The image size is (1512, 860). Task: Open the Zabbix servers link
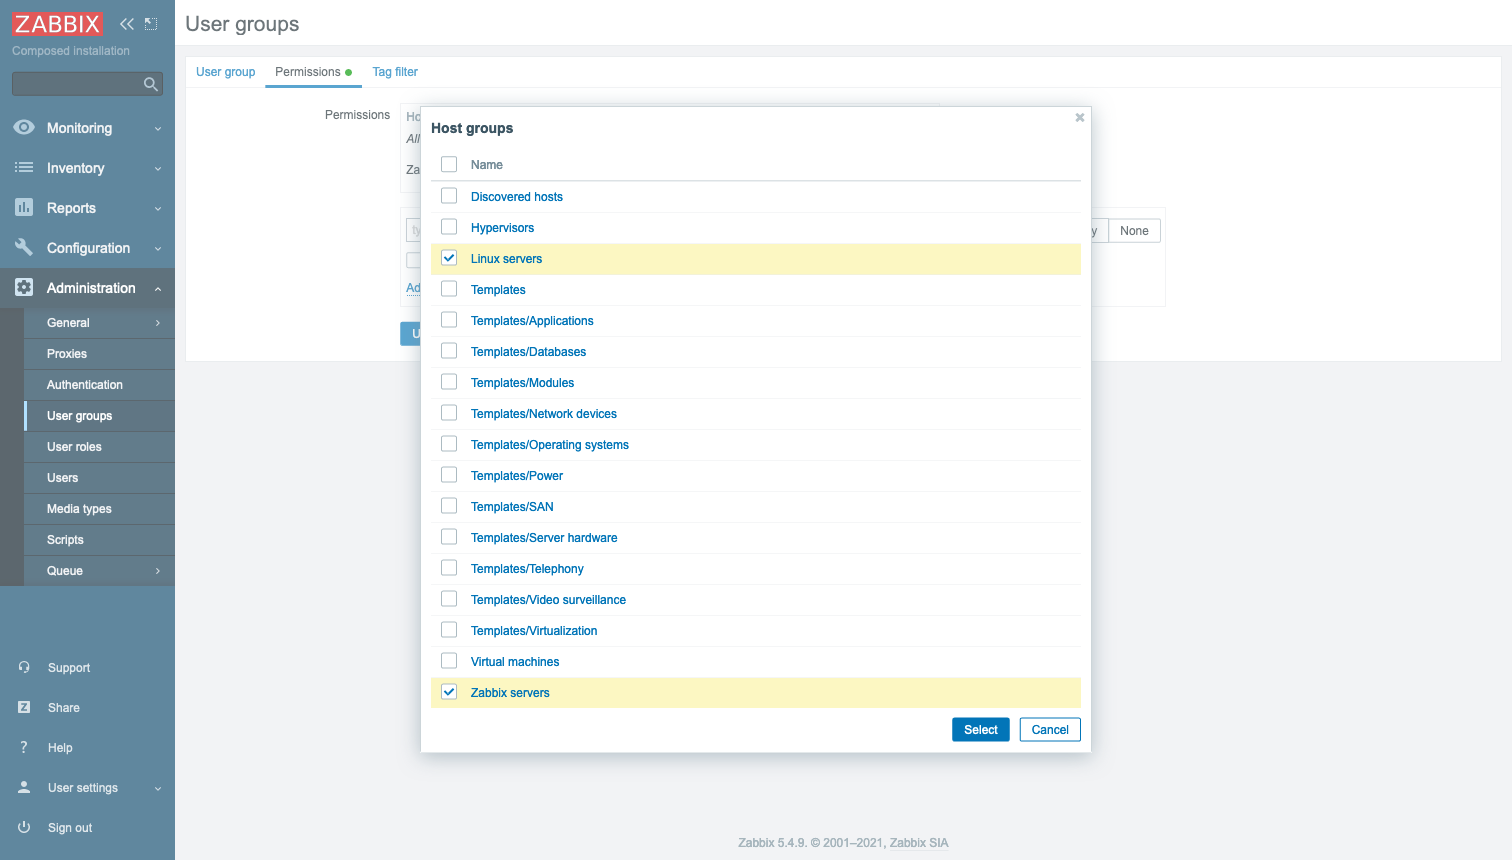(x=510, y=693)
